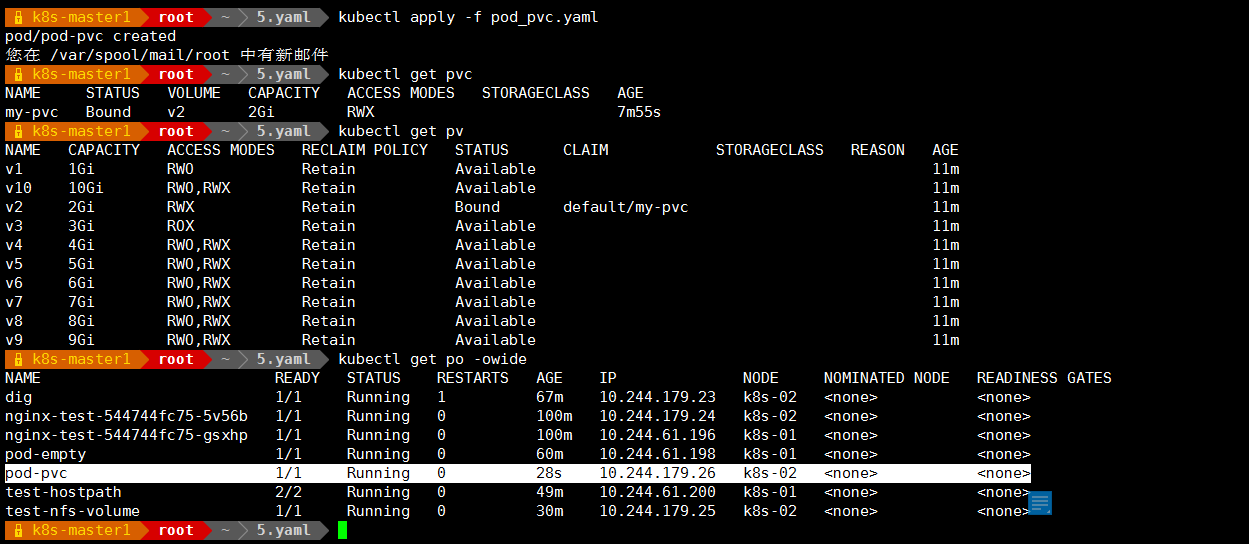Click the 'k8s-02' node in the pod-pvc row

(770, 473)
